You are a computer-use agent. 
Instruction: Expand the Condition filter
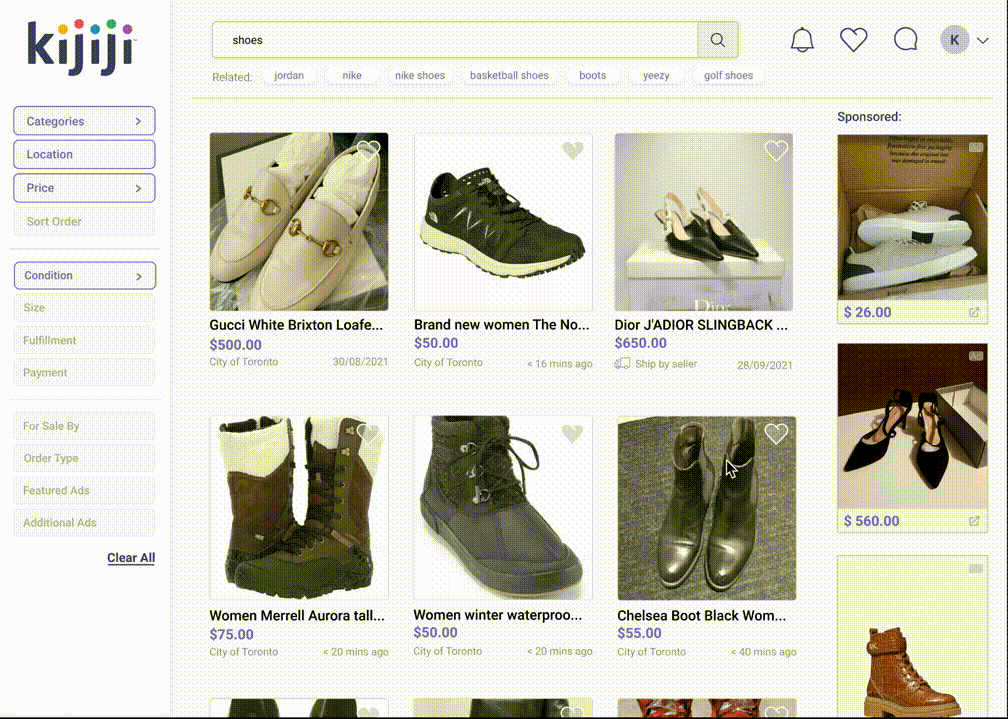(85, 275)
